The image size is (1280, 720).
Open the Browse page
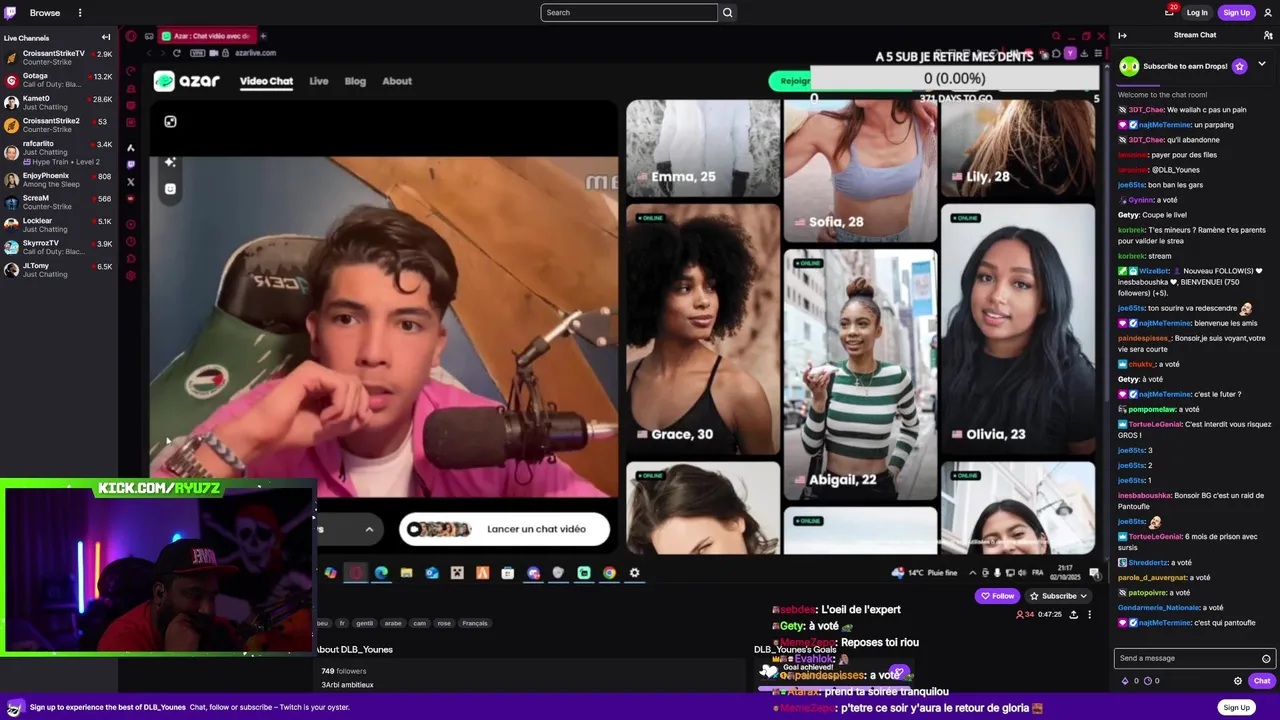(45, 13)
